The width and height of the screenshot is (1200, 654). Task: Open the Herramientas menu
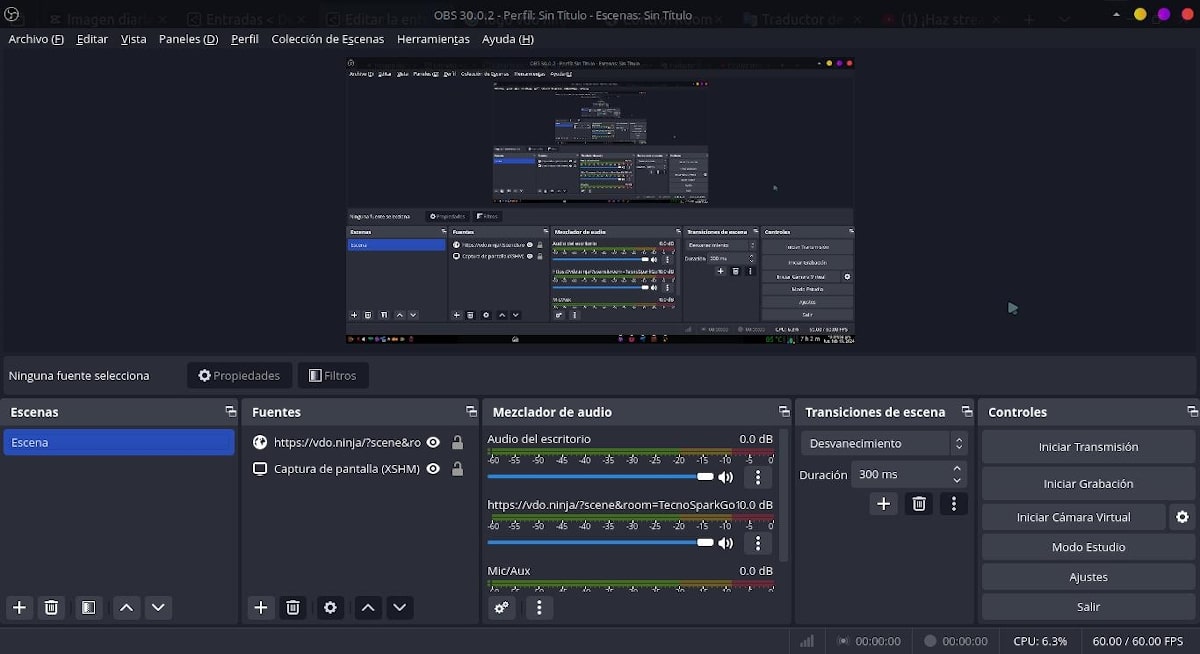coord(433,39)
